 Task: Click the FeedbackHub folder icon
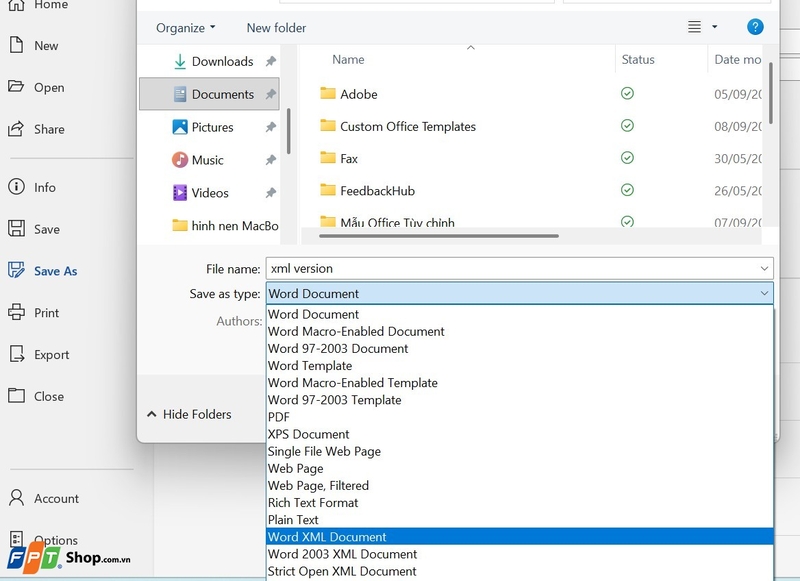click(328, 190)
